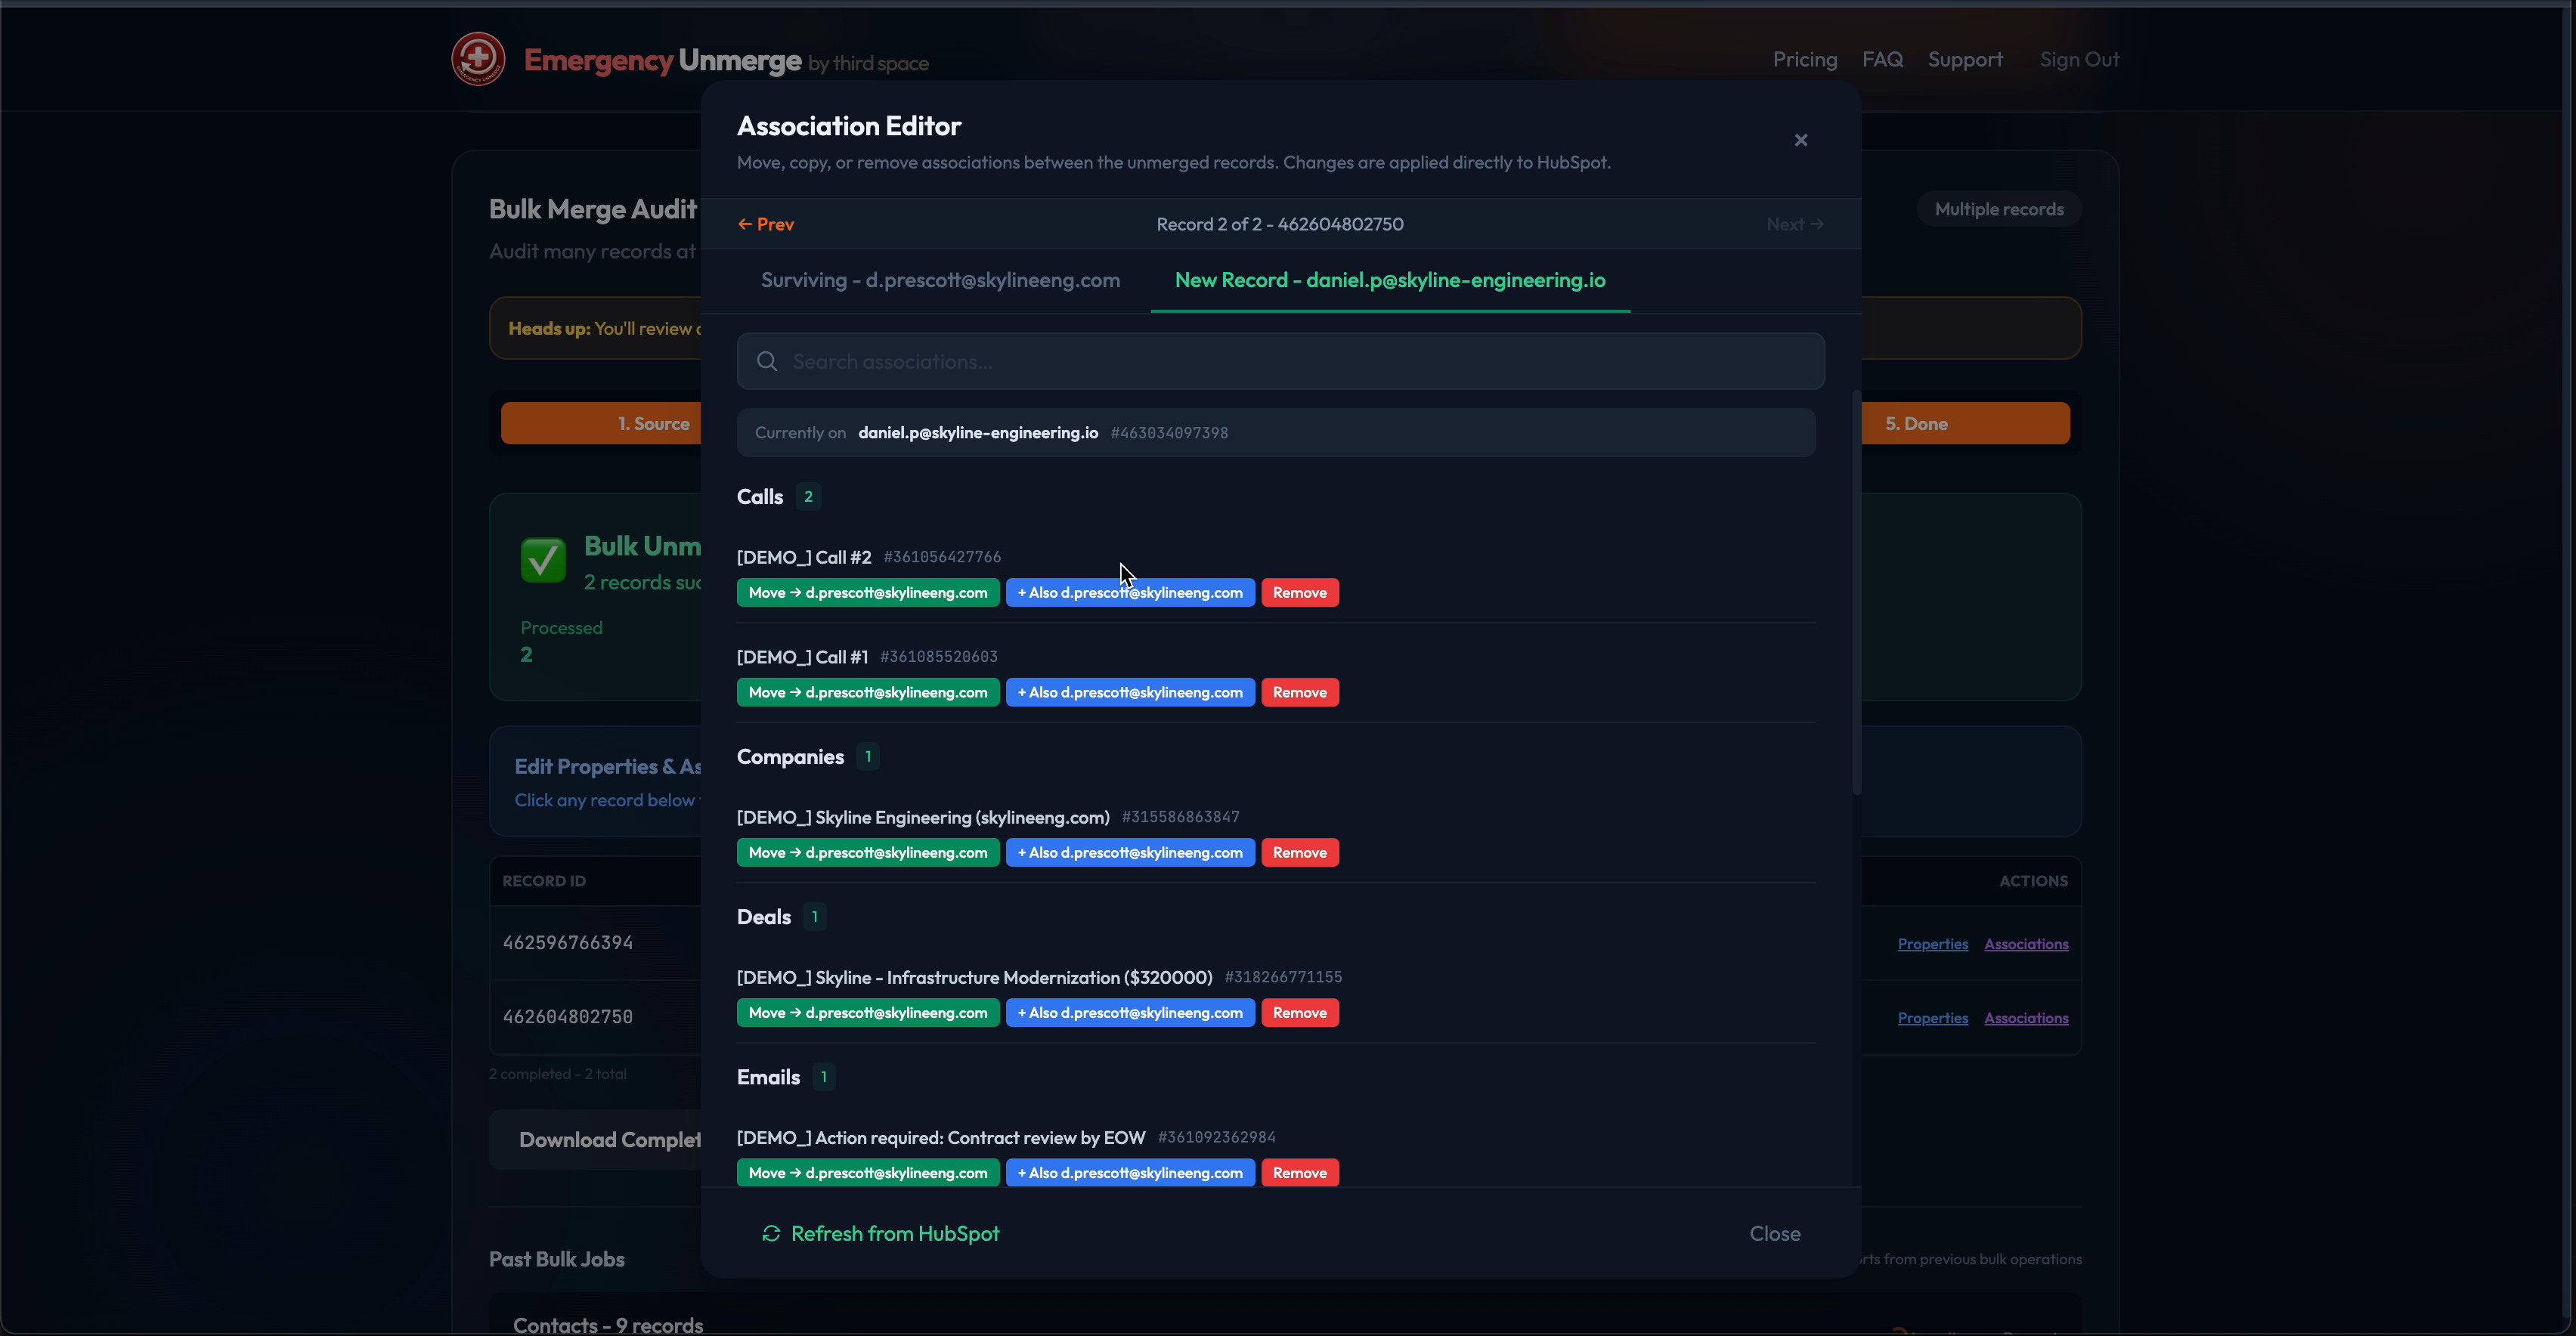This screenshot has height=1336, width=2576.
Task: Click the Download Complete button behind the modal
Action: point(596,1140)
